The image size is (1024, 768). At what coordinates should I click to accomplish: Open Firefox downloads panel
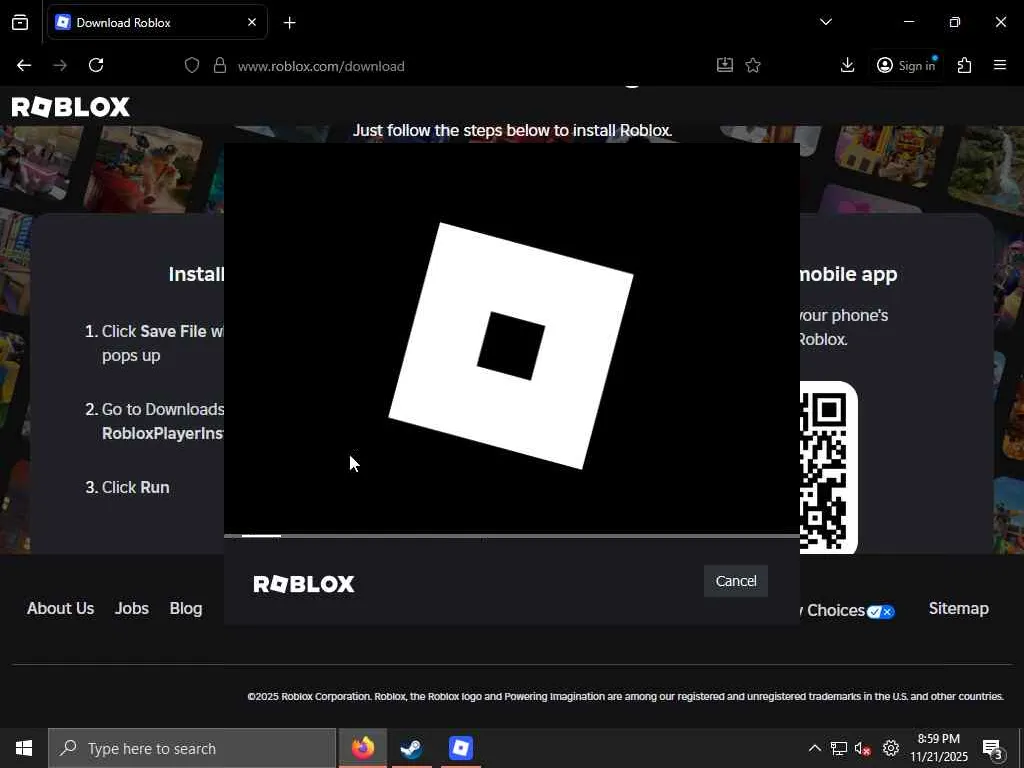coord(847,65)
